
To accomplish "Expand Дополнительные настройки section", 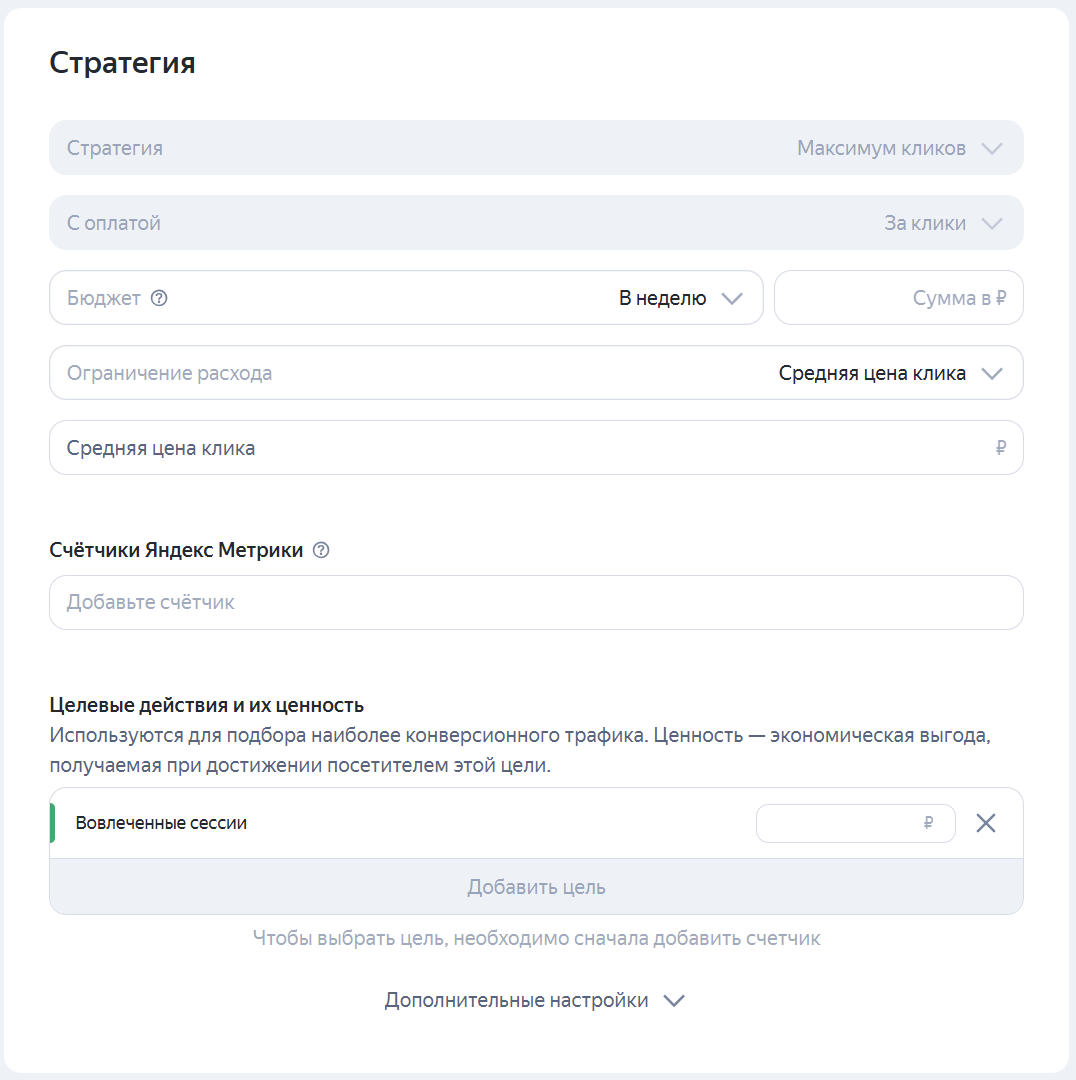I will (x=535, y=1000).
